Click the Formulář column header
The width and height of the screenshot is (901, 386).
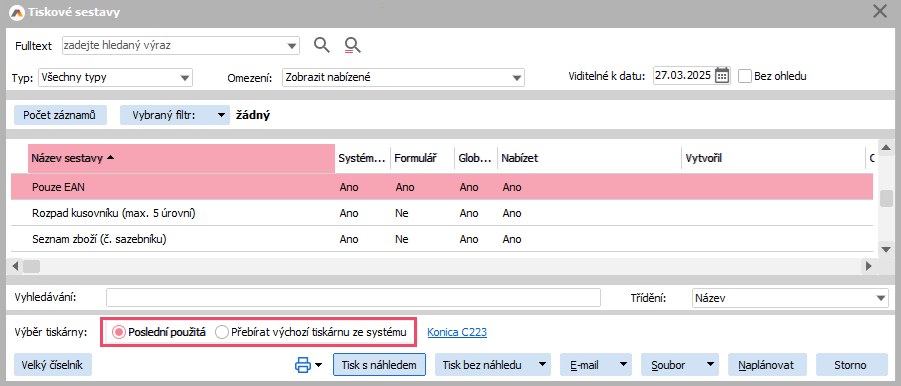point(422,158)
